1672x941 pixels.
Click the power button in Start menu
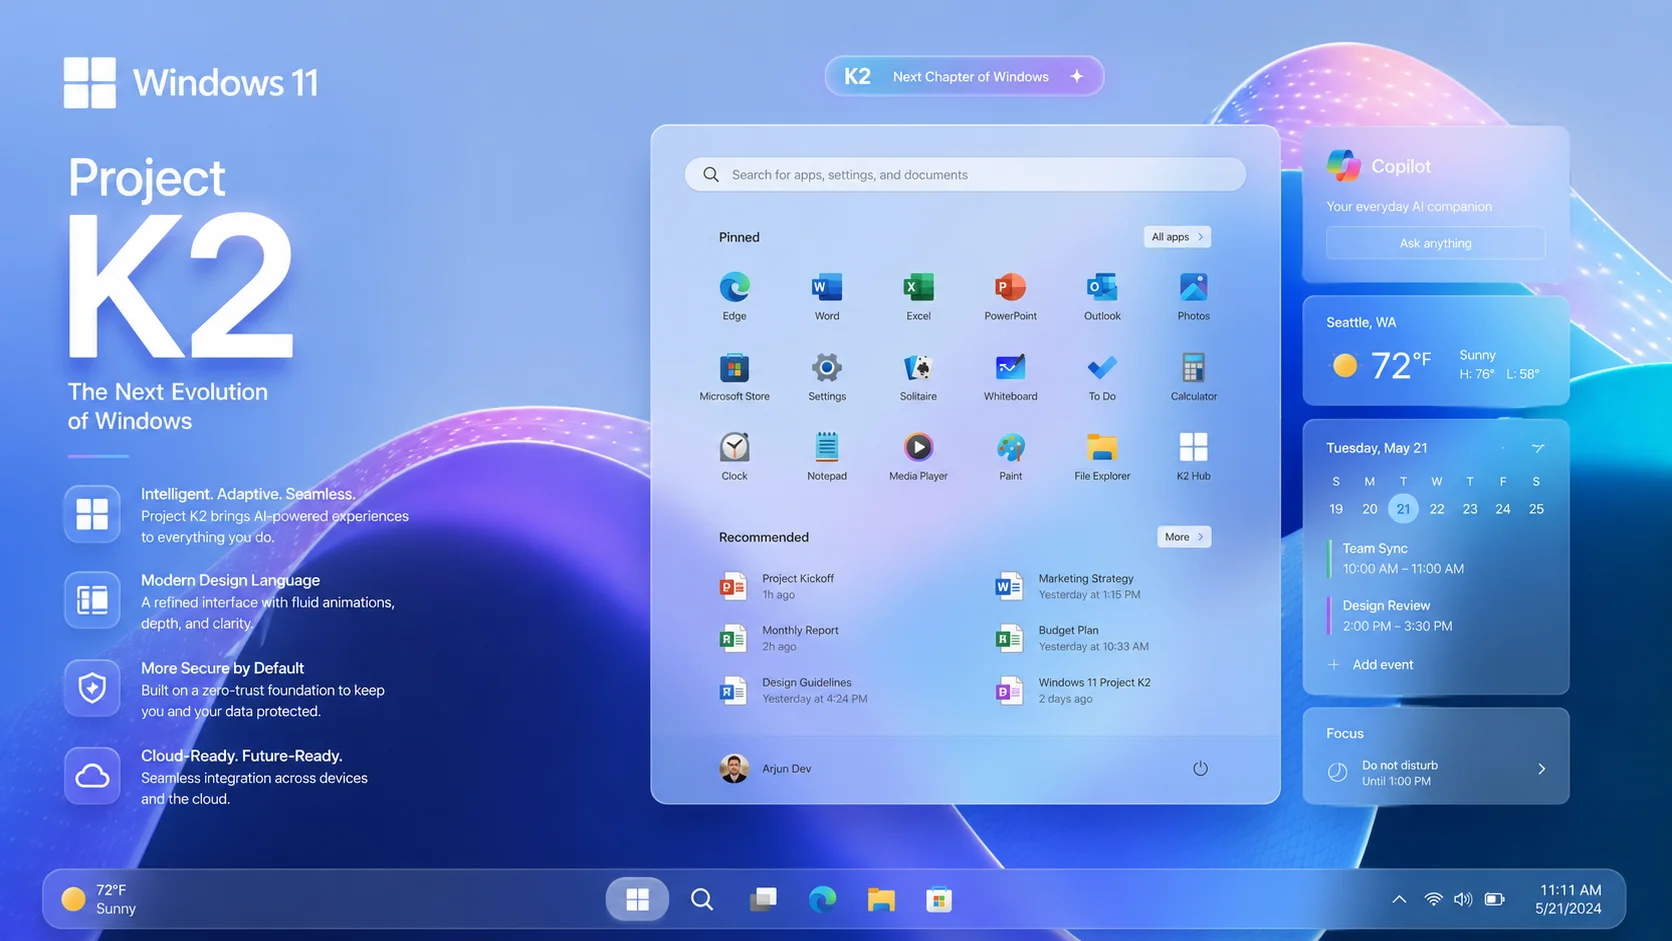pyautogui.click(x=1200, y=768)
